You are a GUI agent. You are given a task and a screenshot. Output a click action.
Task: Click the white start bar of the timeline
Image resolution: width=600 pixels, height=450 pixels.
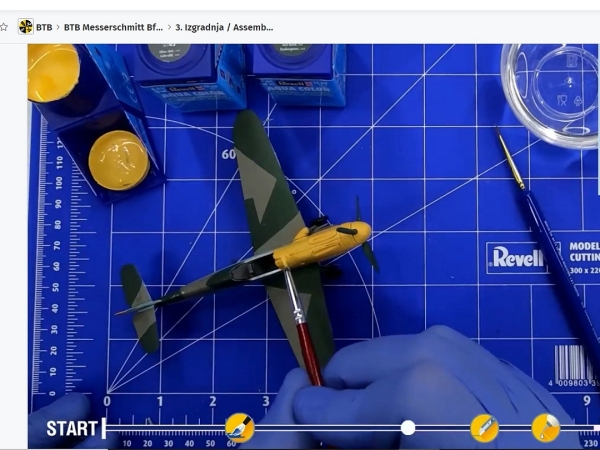tap(103, 428)
